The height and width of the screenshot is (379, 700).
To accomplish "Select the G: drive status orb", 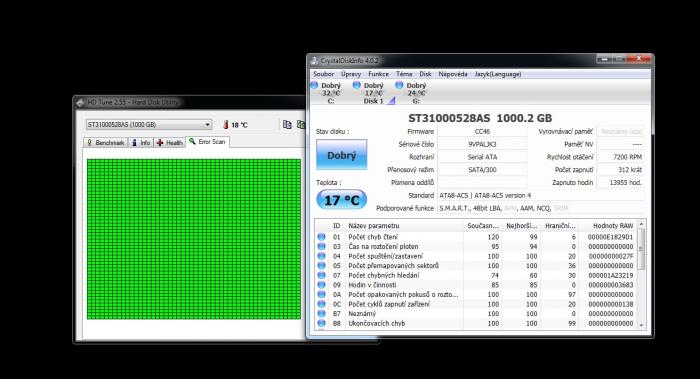I will point(399,85).
